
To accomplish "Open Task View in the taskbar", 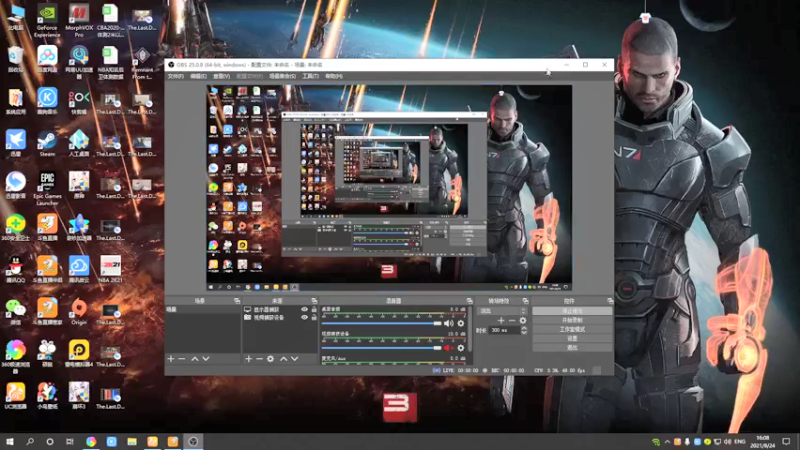I will pyautogui.click(x=70, y=441).
